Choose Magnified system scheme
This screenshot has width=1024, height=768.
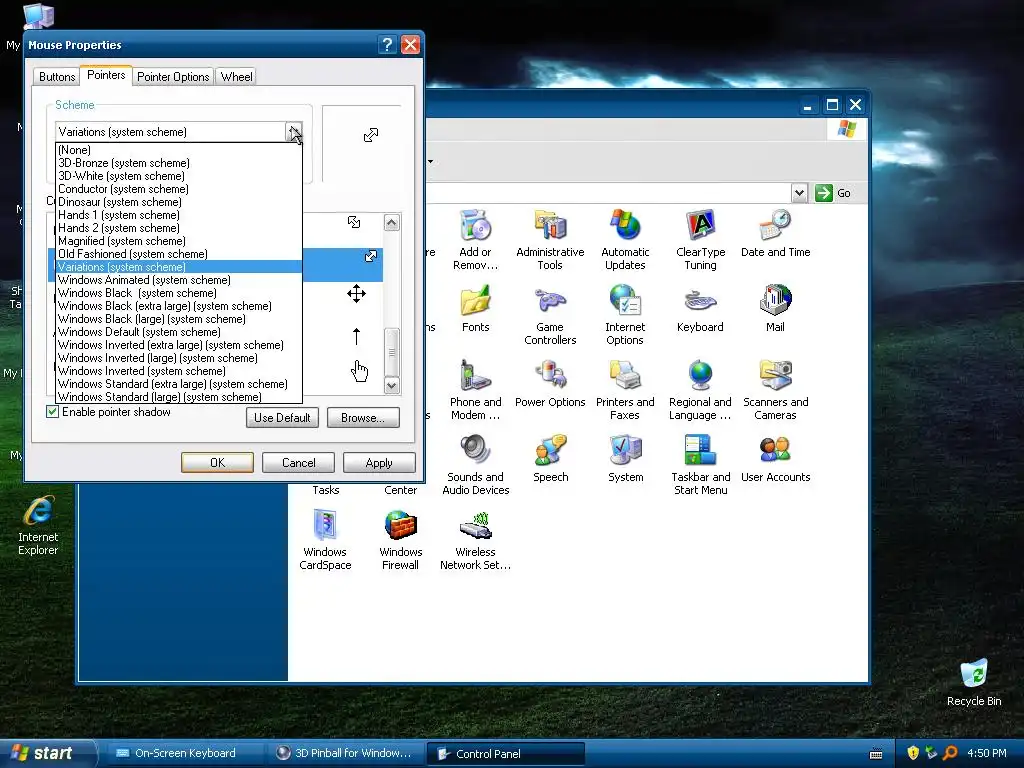178,241
